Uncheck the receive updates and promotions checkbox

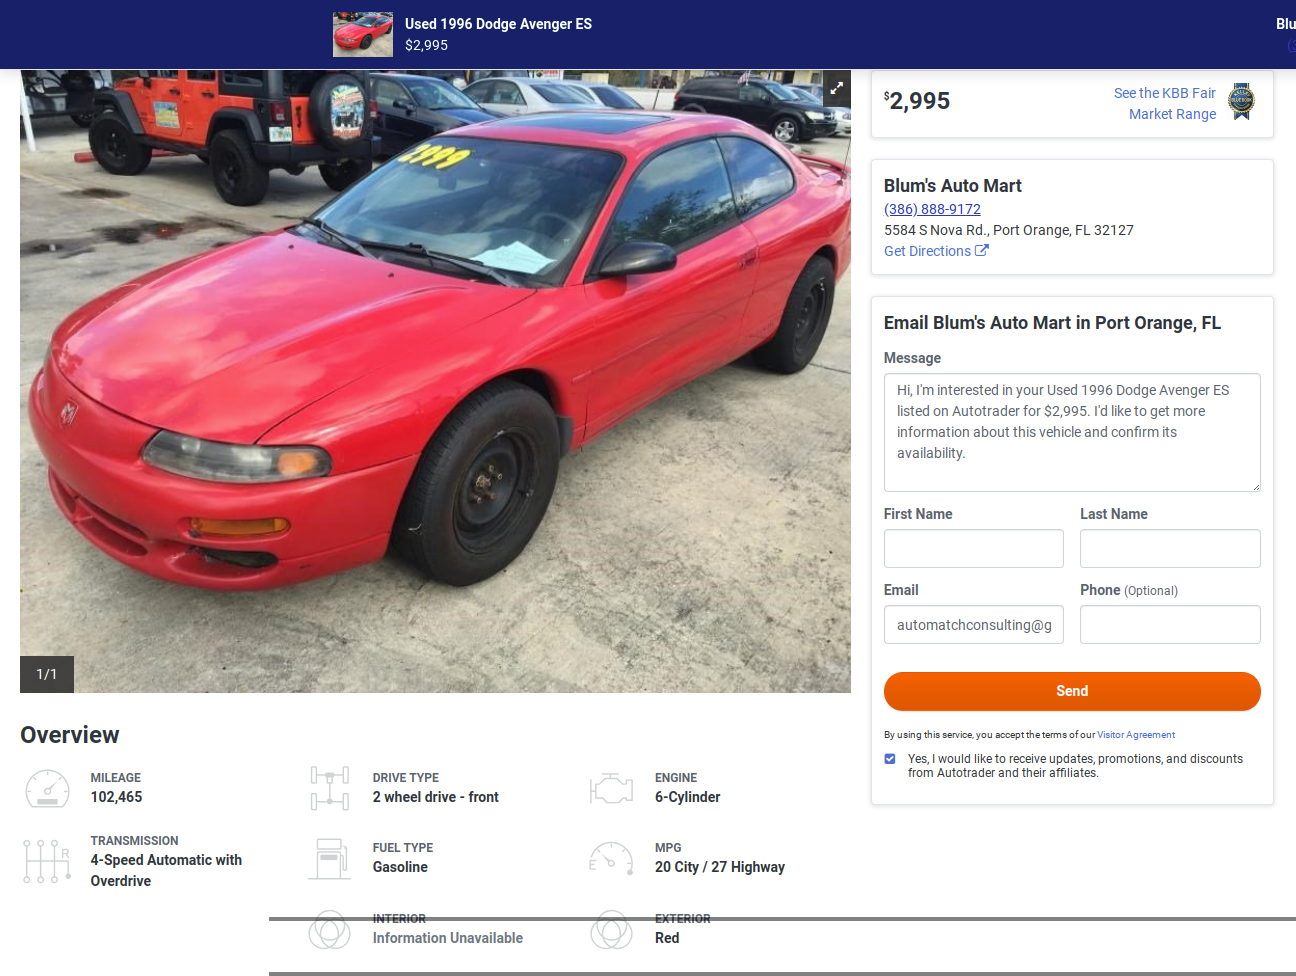(890, 759)
